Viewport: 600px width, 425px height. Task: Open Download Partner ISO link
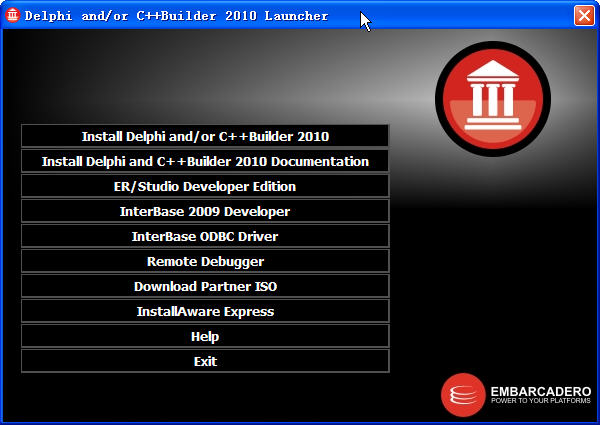(205, 286)
